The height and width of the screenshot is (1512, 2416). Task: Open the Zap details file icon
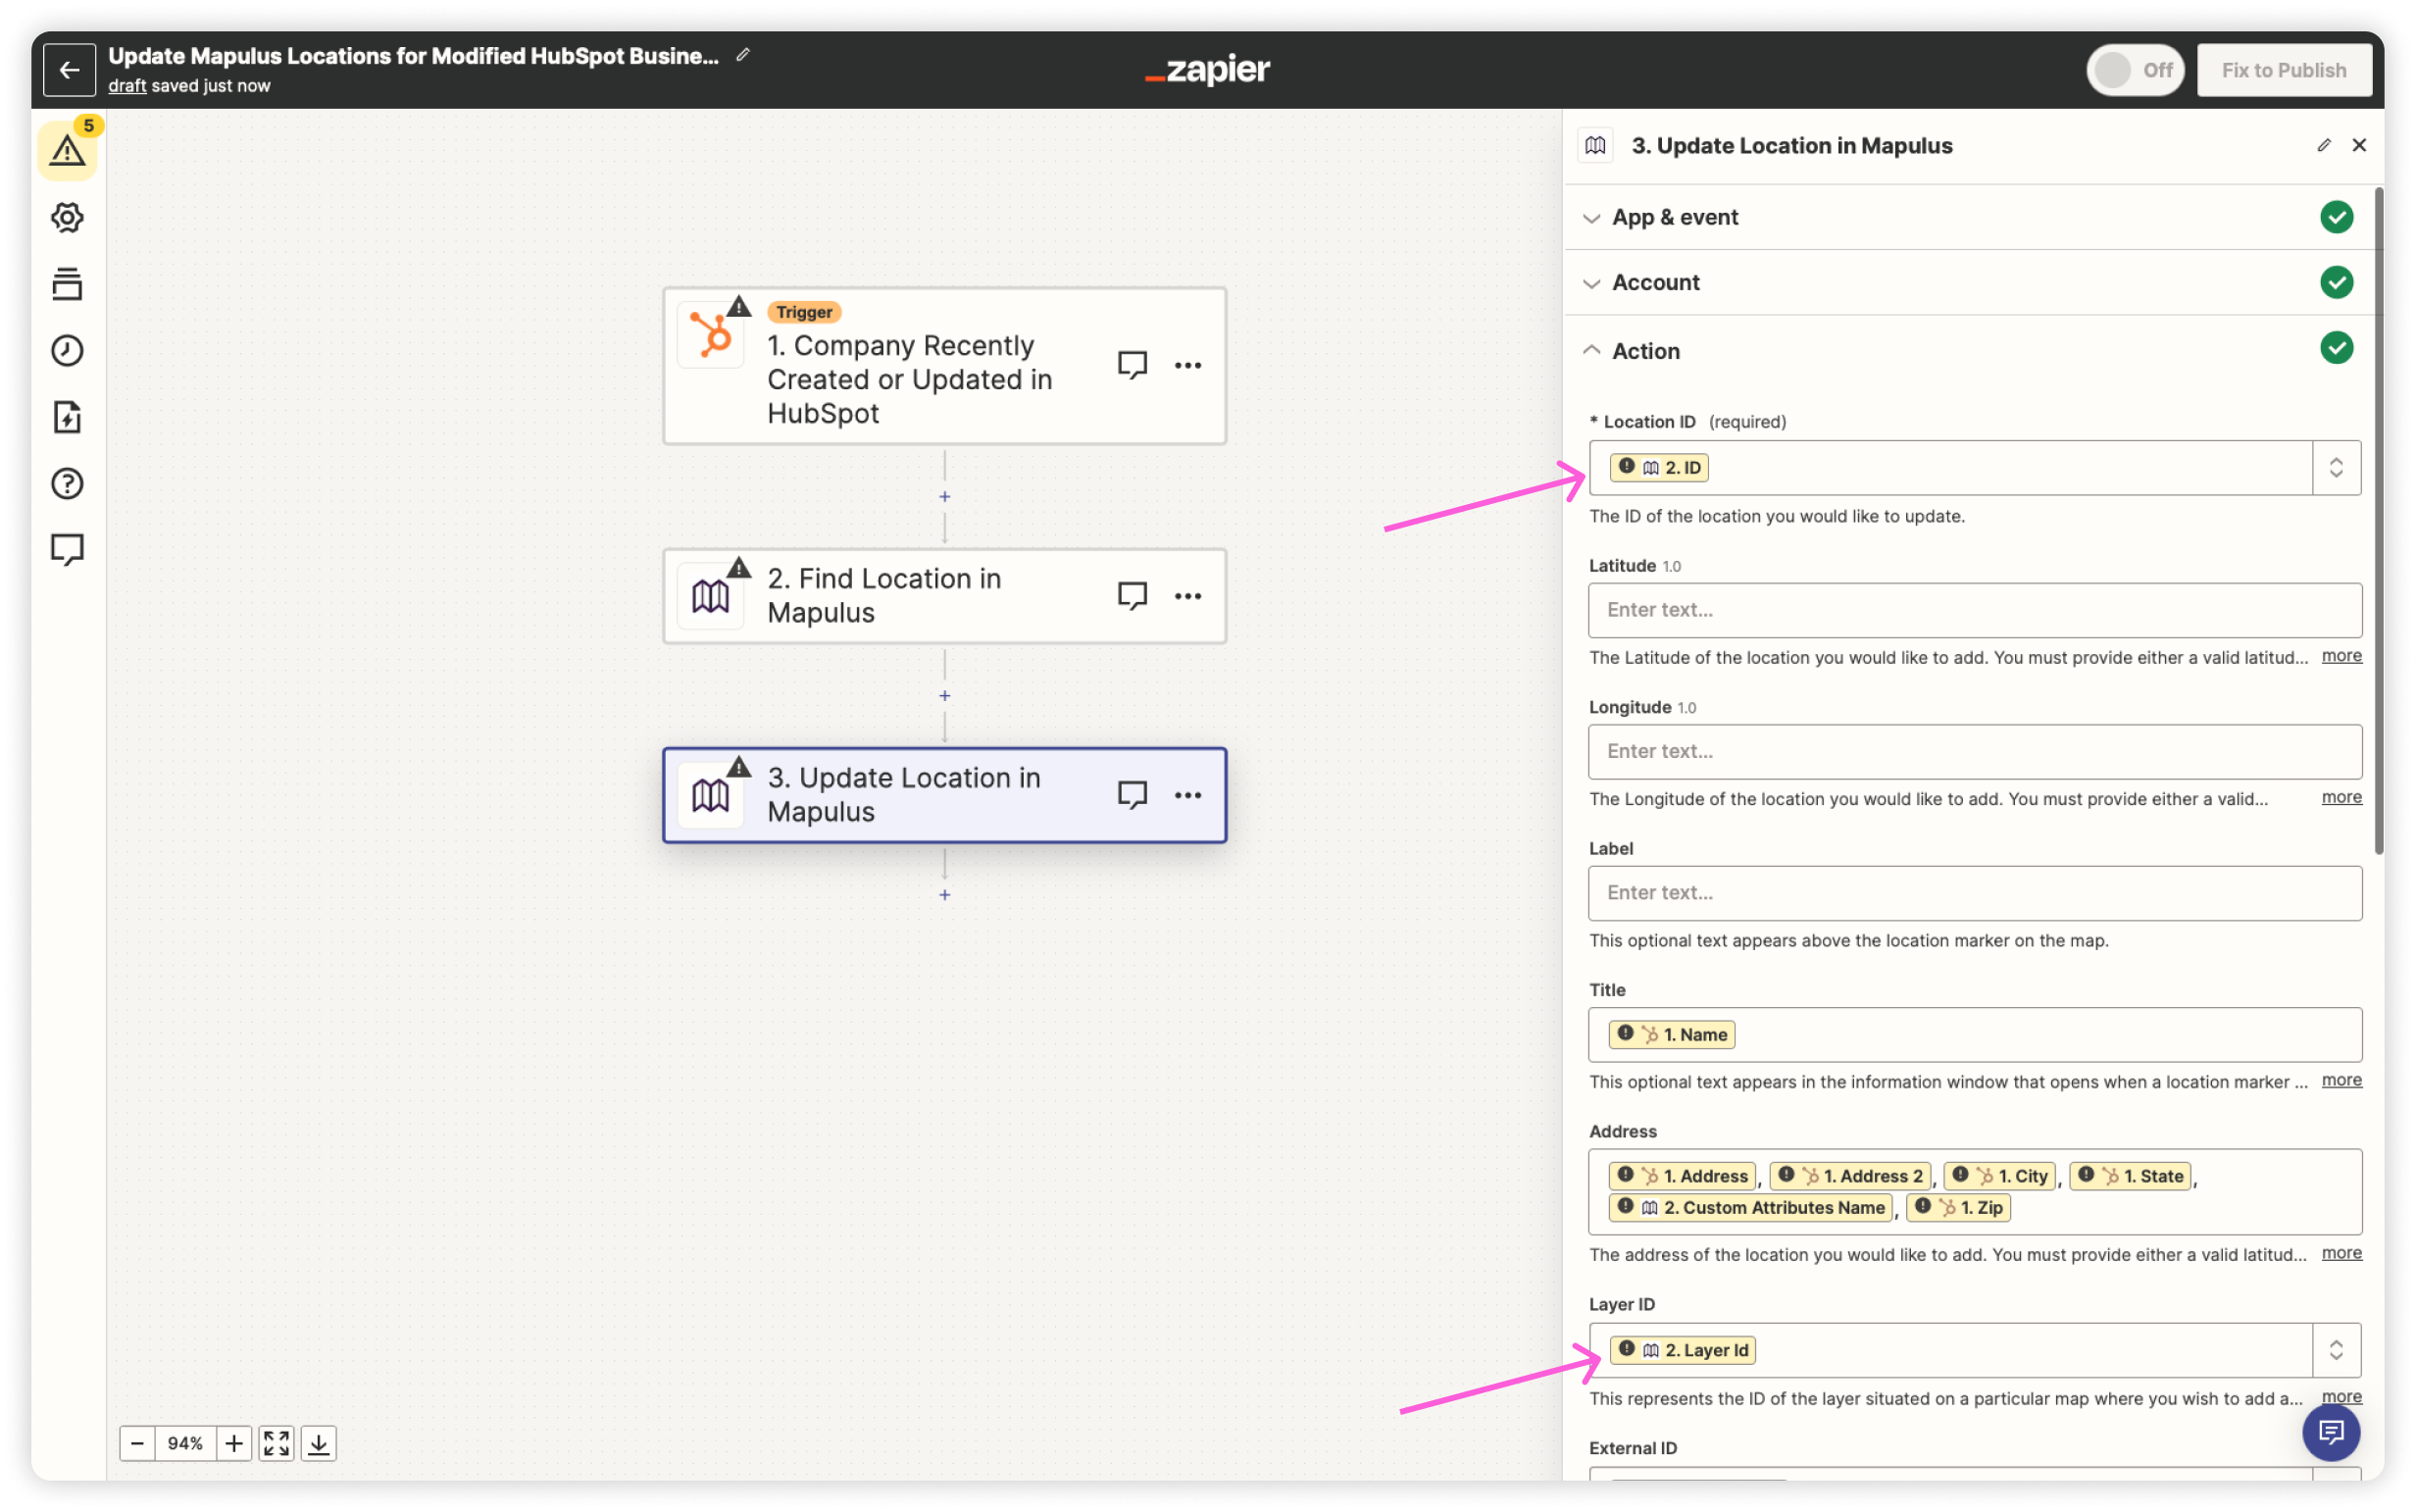point(67,417)
